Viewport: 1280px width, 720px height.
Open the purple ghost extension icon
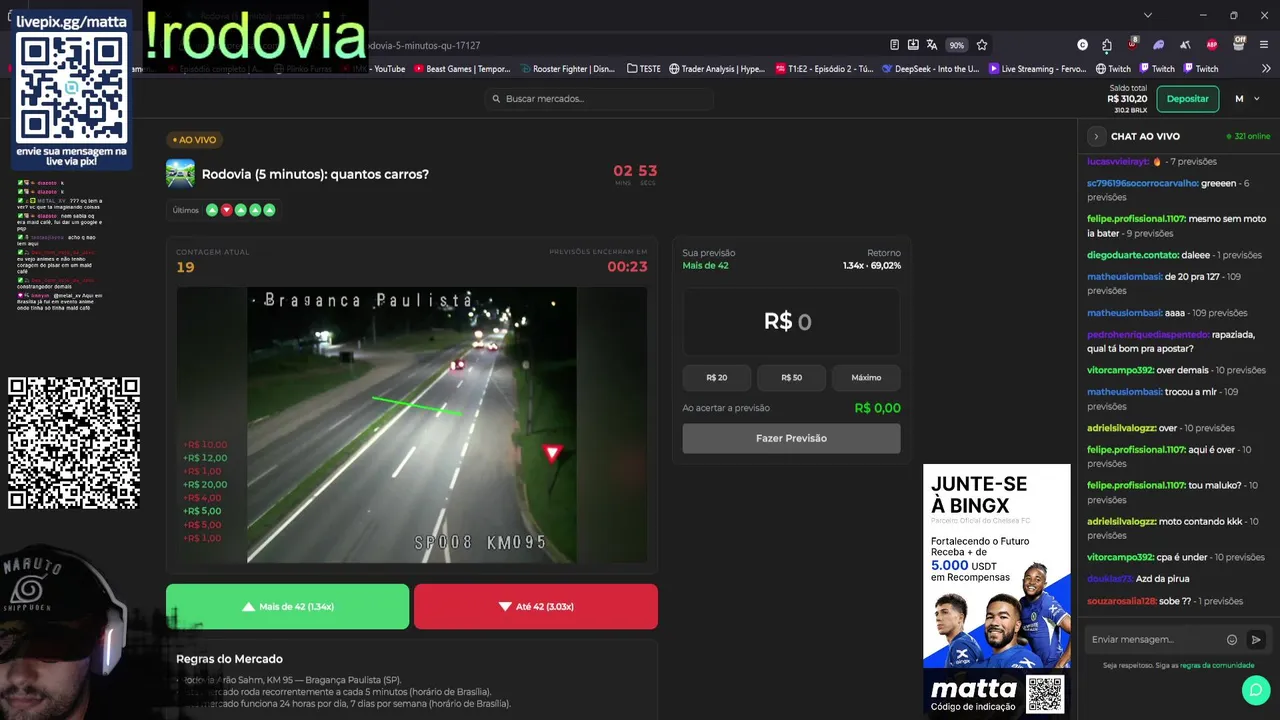pos(1159,45)
